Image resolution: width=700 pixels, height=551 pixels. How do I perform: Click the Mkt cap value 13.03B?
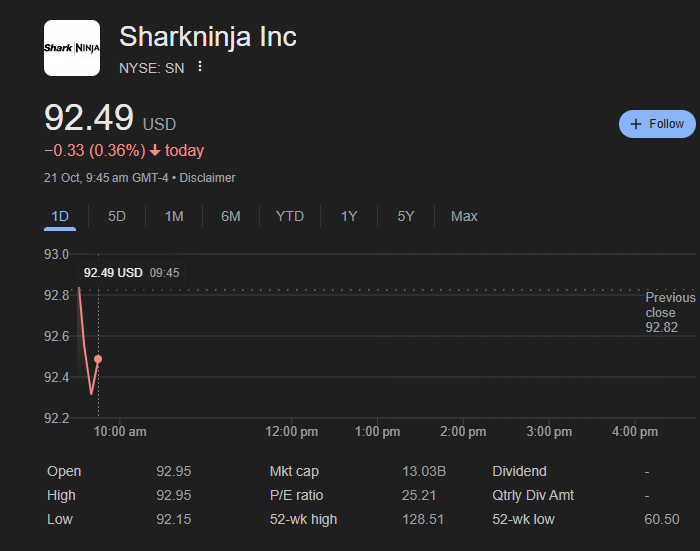424,471
